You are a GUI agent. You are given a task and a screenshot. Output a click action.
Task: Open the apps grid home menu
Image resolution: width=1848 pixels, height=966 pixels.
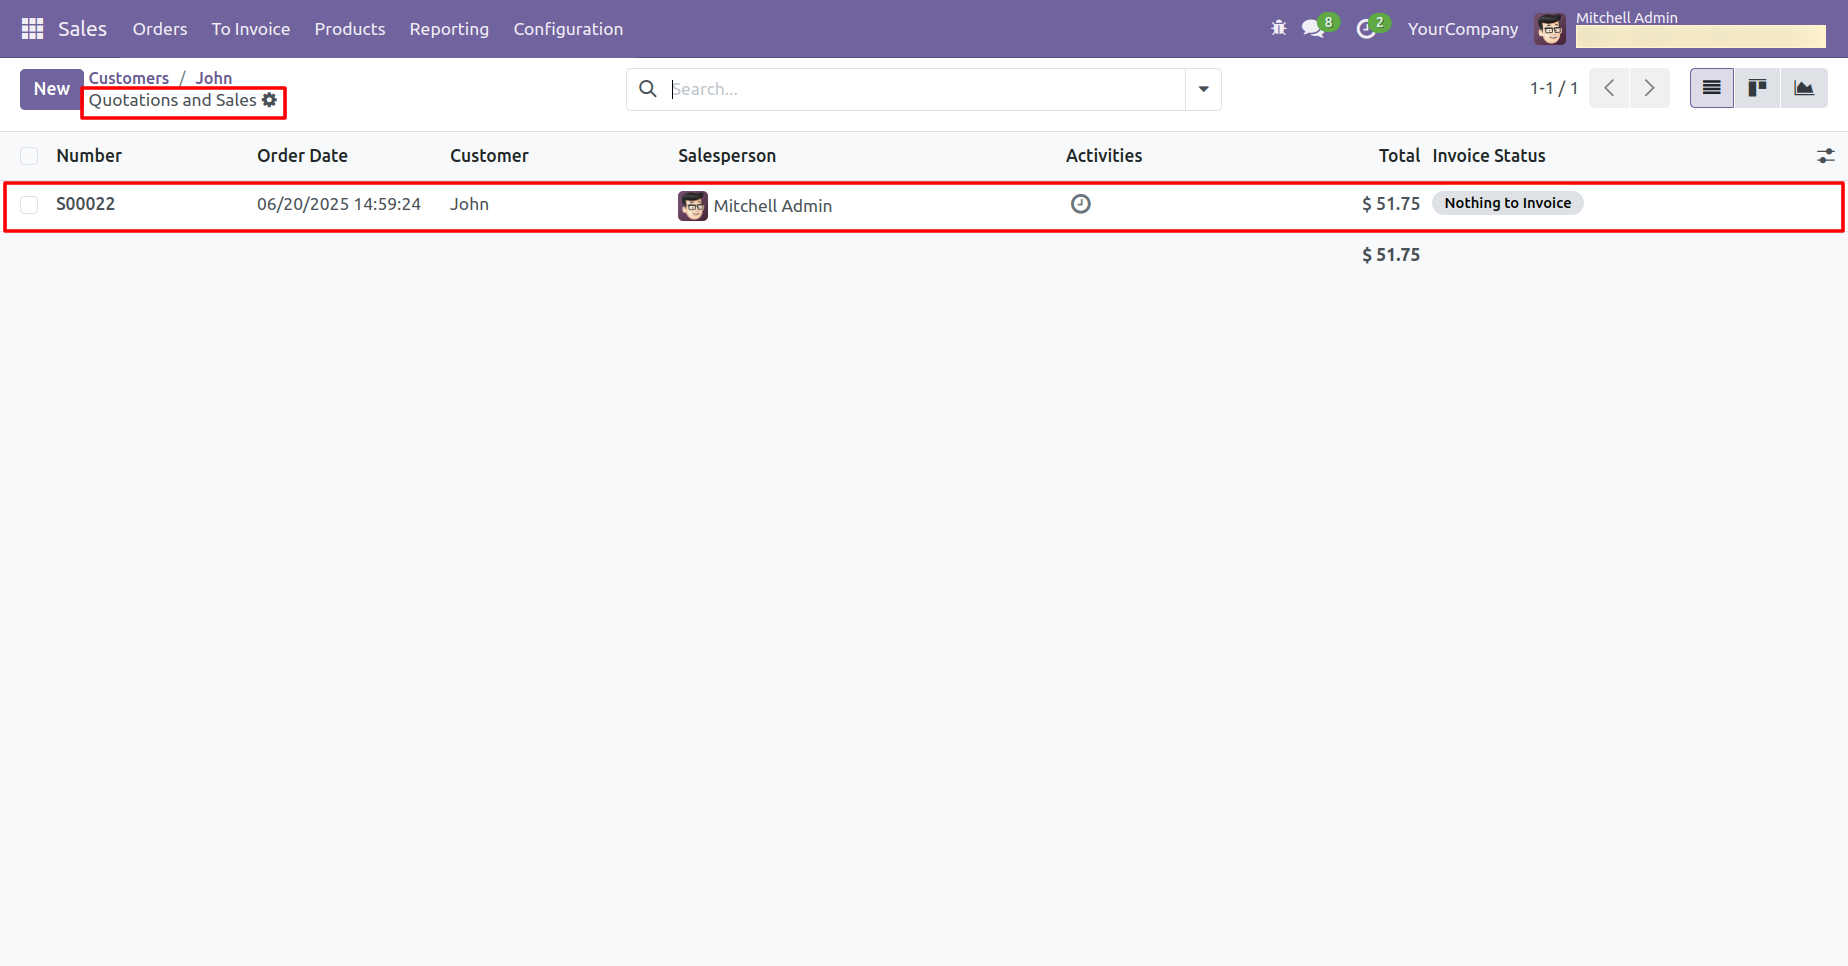tap(32, 29)
